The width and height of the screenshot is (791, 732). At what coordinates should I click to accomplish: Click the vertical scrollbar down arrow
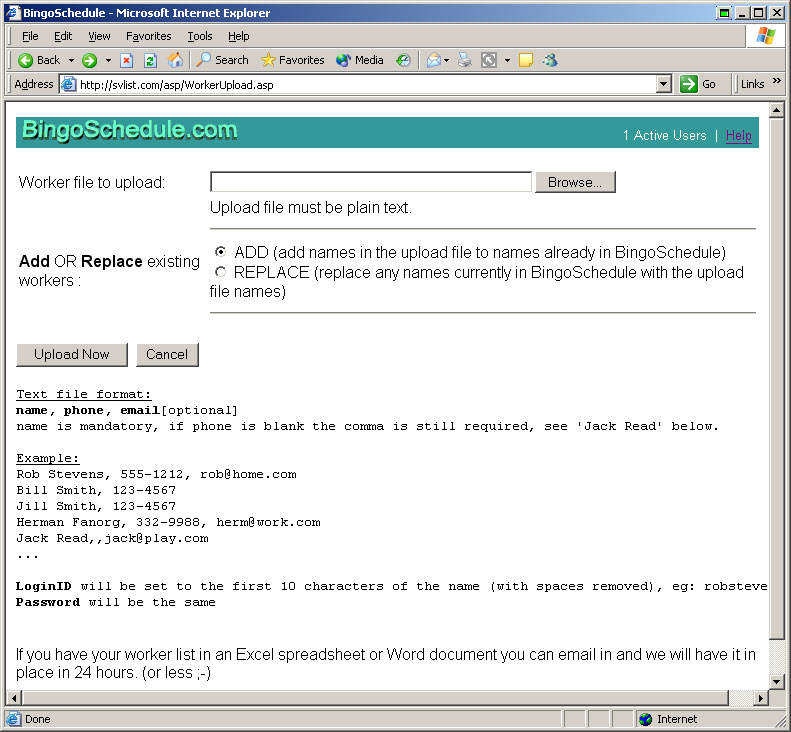(x=776, y=682)
